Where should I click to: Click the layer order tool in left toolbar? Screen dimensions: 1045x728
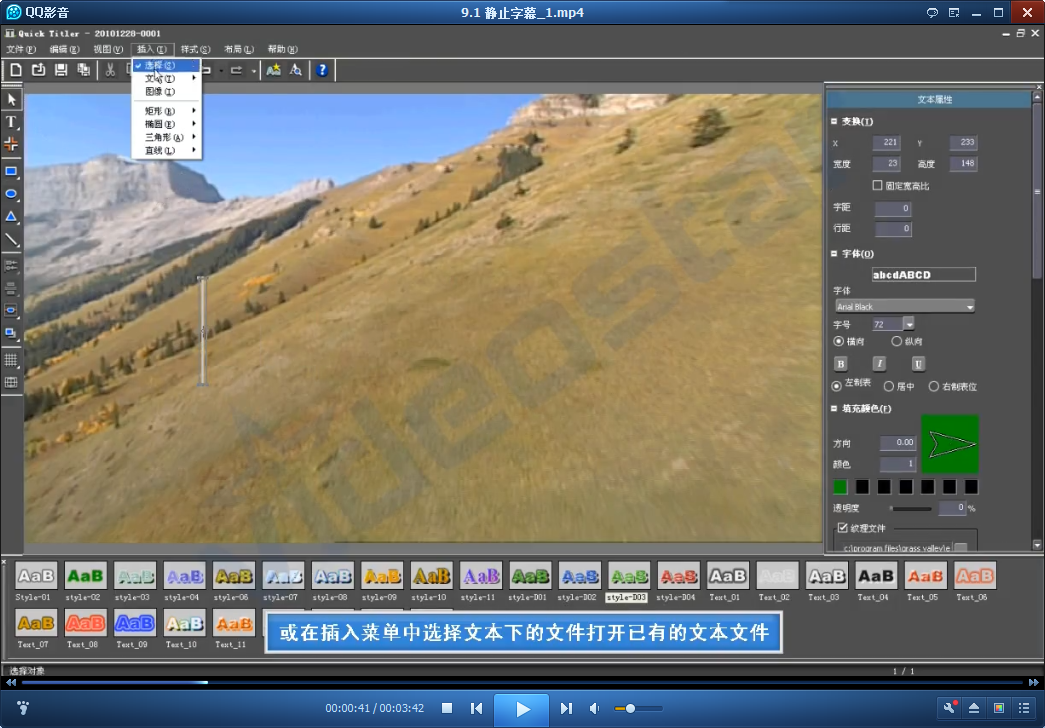[x=11, y=333]
